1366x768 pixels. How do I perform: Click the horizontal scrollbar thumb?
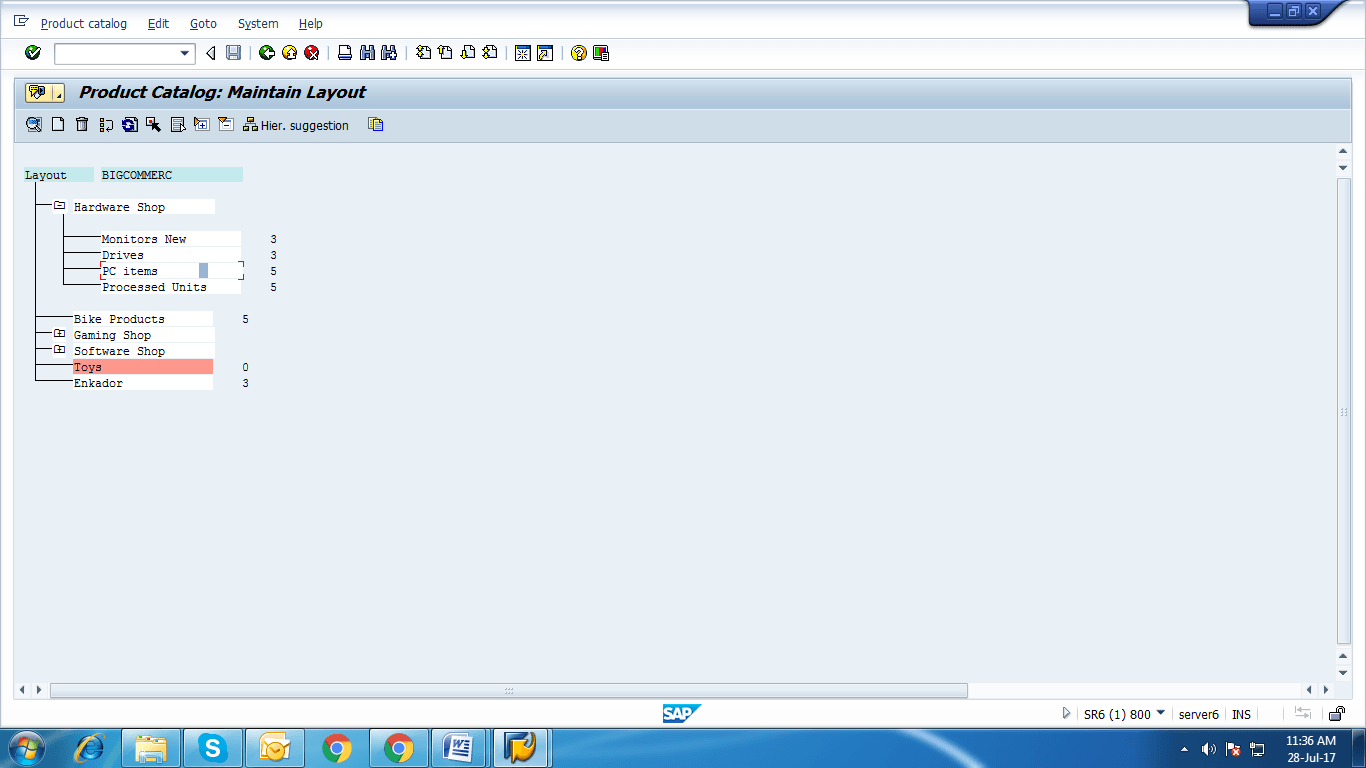[x=509, y=690]
